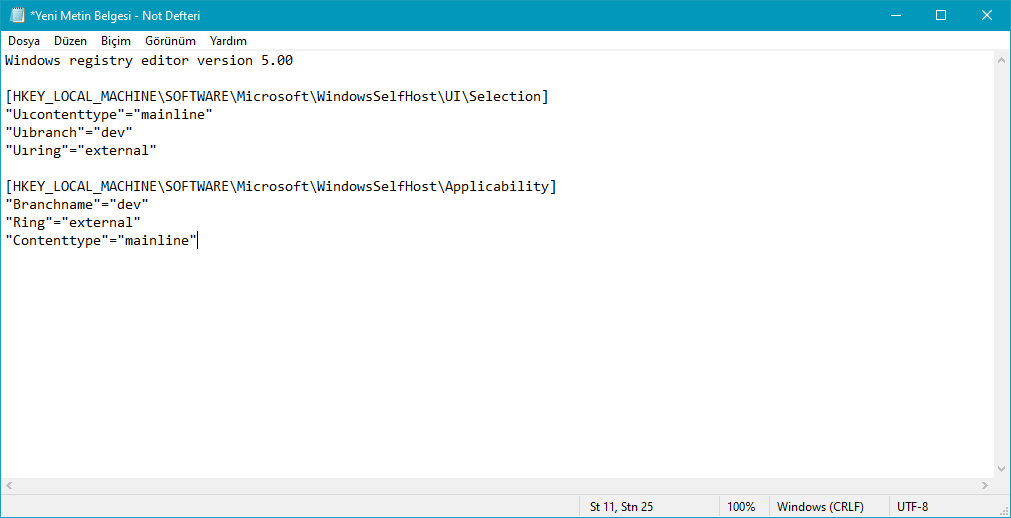This screenshot has width=1011, height=518.
Task: Click the '*Yeni Metin Belgesi - Not Defteri' title
Action: click(x=115, y=15)
